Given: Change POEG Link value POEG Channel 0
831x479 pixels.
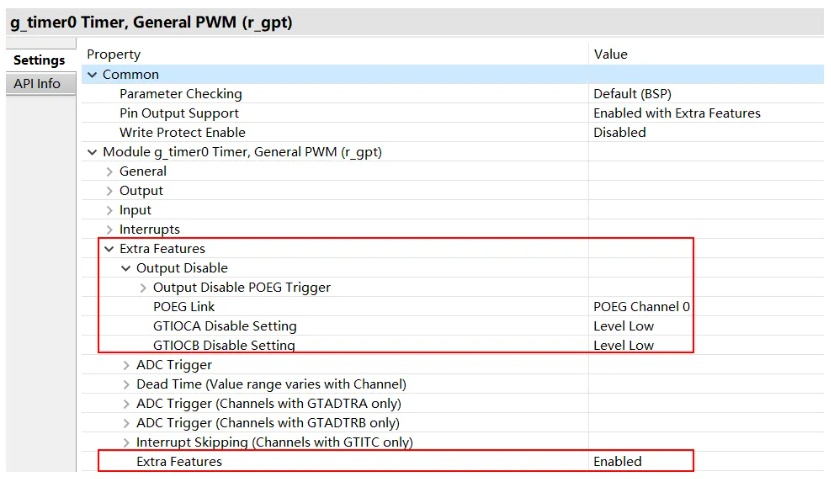Looking at the screenshot, I should point(641,307).
